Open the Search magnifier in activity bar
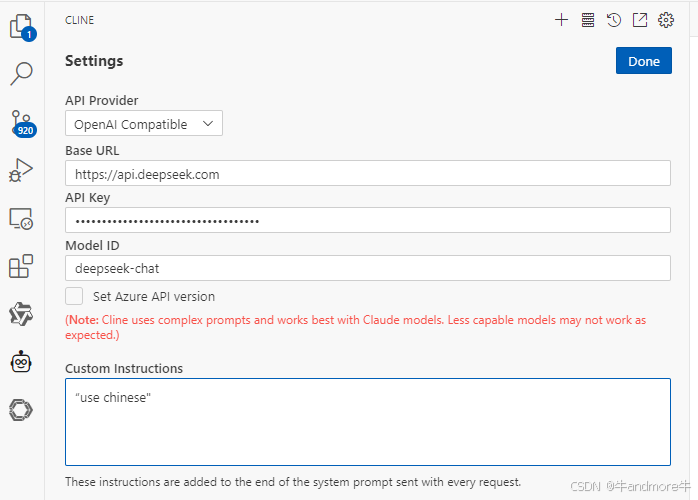The image size is (698, 500). click(21, 73)
